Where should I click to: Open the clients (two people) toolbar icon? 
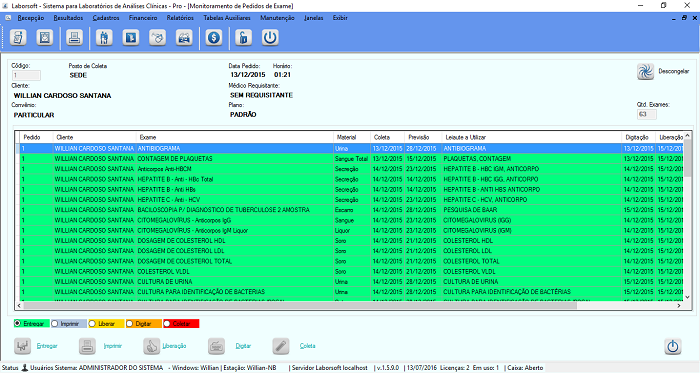pos(104,37)
